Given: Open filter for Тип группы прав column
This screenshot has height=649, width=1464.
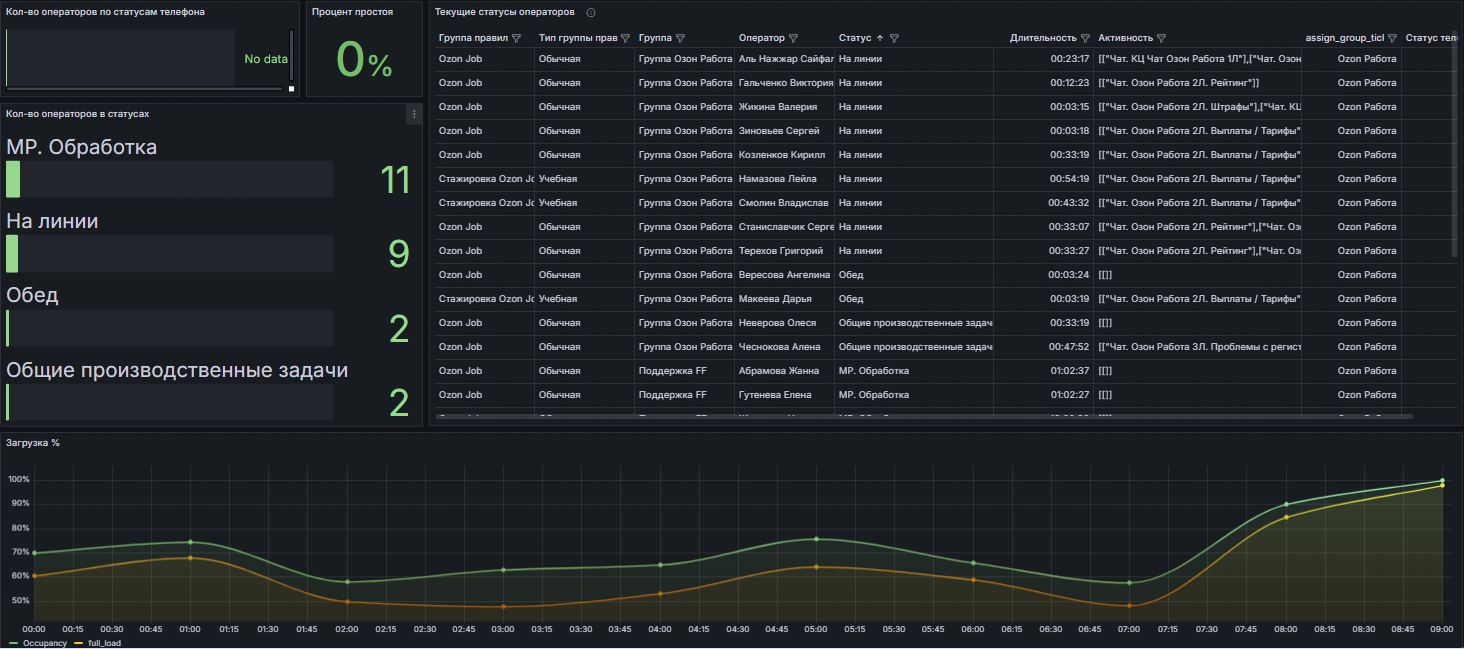Looking at the screenshot, I should point(625,38).
